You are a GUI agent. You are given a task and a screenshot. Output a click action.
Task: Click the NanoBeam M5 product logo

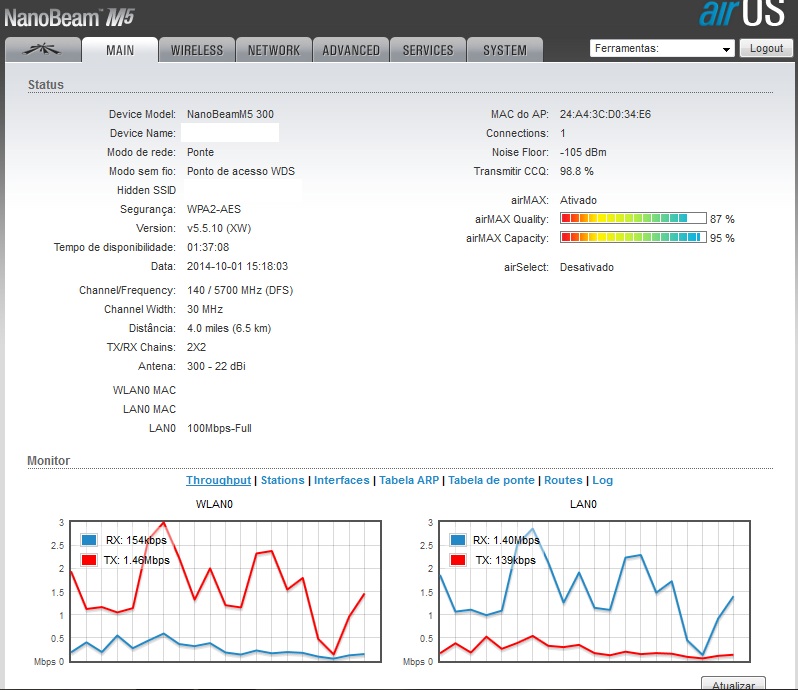(x=69, y=18)
